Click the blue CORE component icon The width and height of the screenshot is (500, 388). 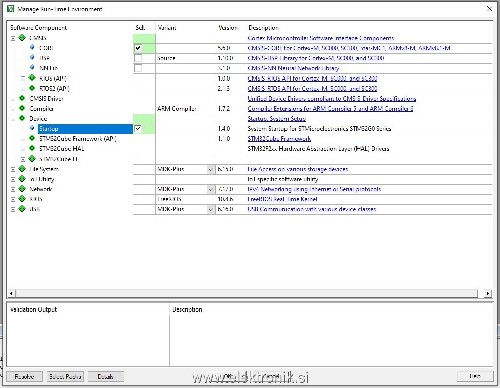[32, 47]
